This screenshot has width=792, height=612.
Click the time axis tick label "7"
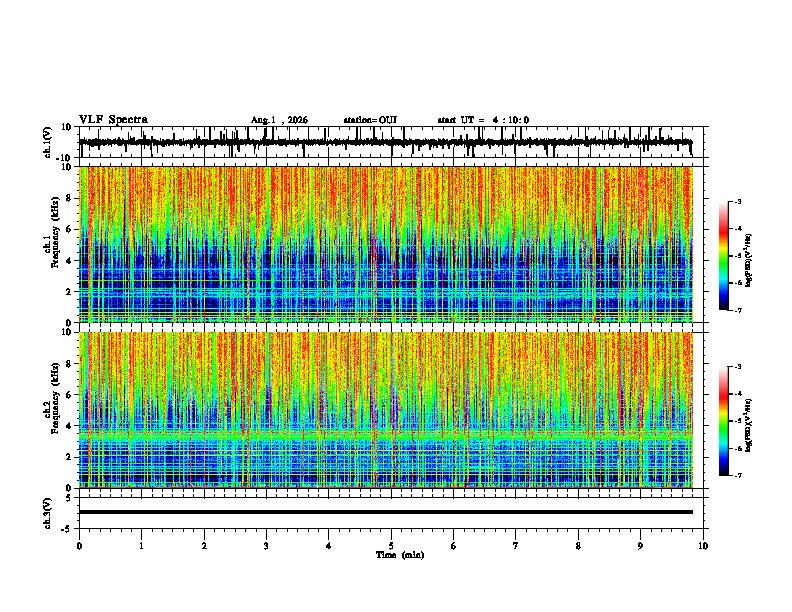[516, 546]
